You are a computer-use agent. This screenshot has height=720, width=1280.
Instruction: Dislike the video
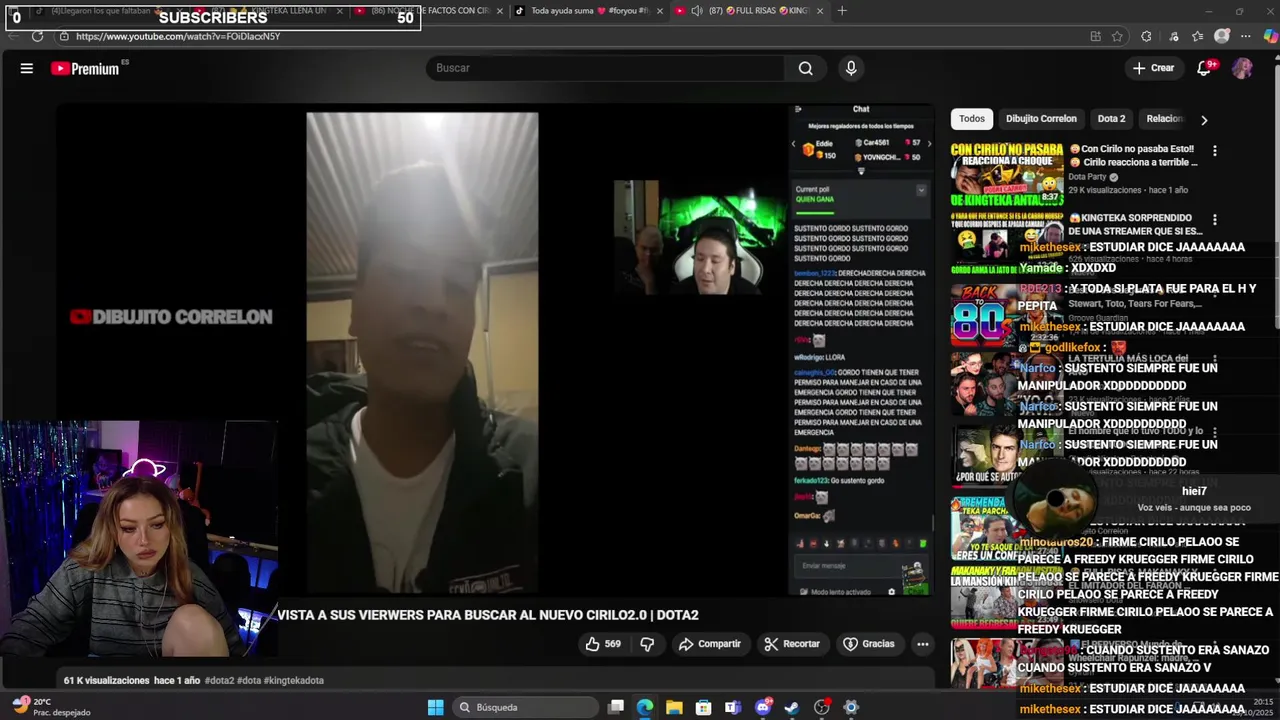[x=647, y=644]
